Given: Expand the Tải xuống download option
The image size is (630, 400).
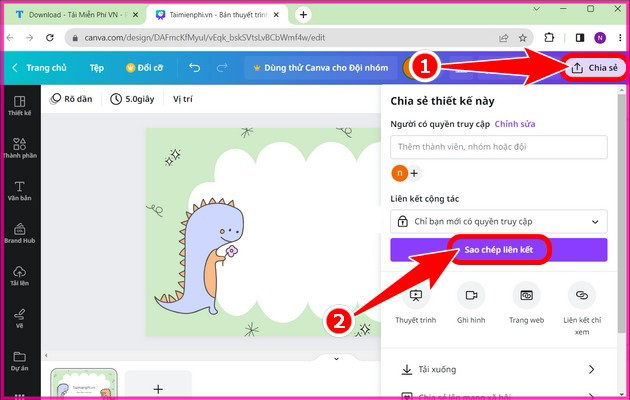Looking at the screenshot, I should click(x=499, y=369).
